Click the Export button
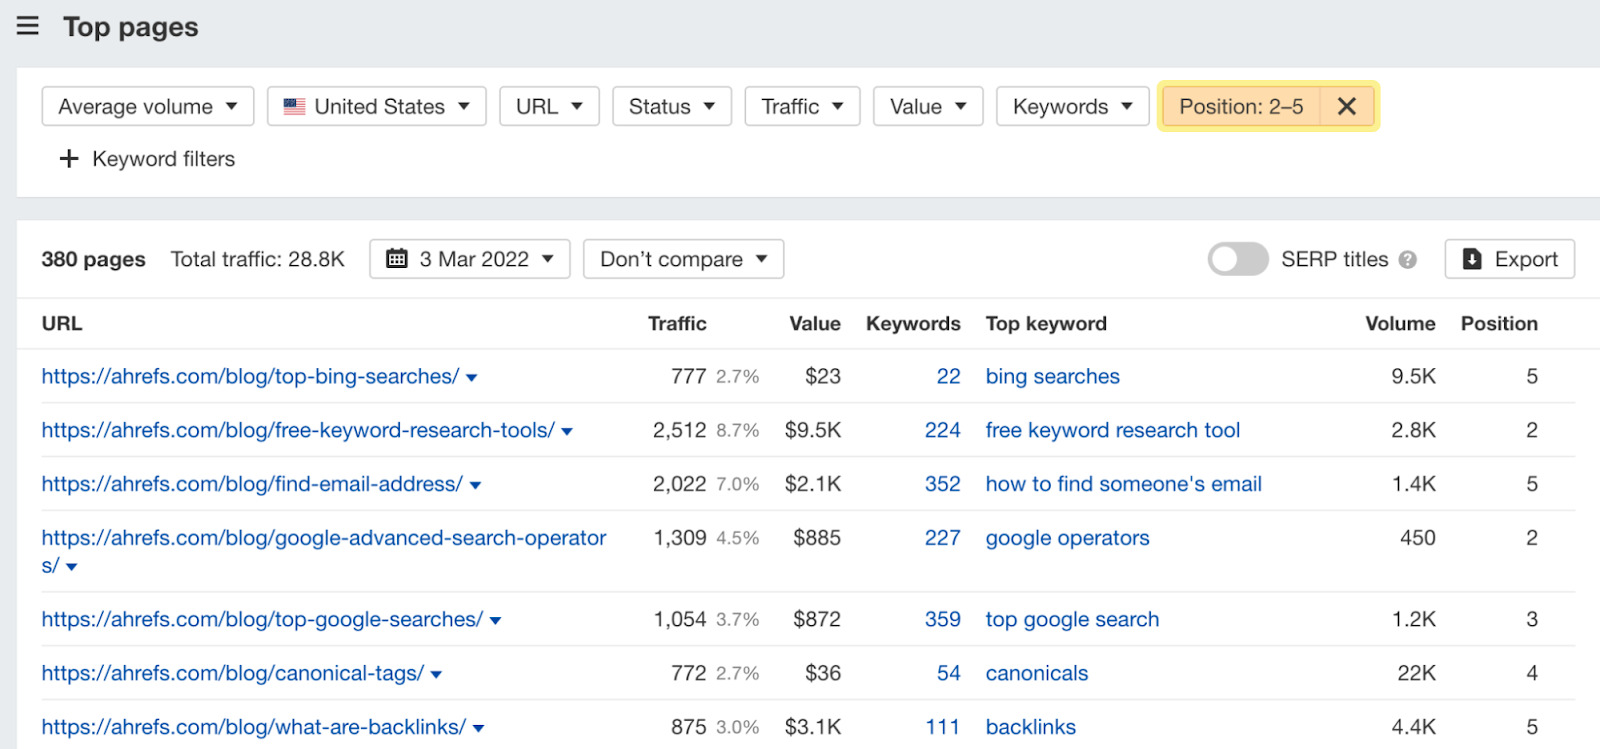The width and height of the screenshot is (1600, 749). (x=1510, y=259)
